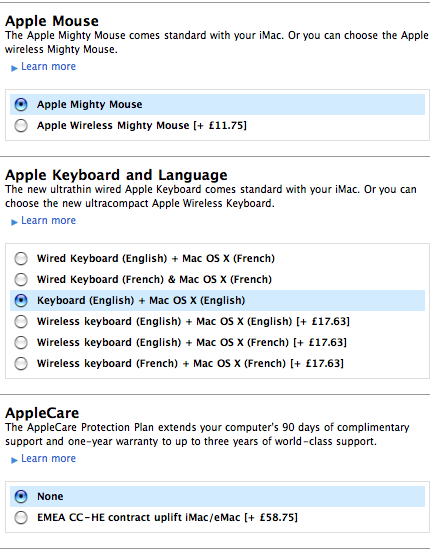433x549 pixels.
Task: Select Keyboard (English) + Mac OS X (English)
Action: pos(21,300)
